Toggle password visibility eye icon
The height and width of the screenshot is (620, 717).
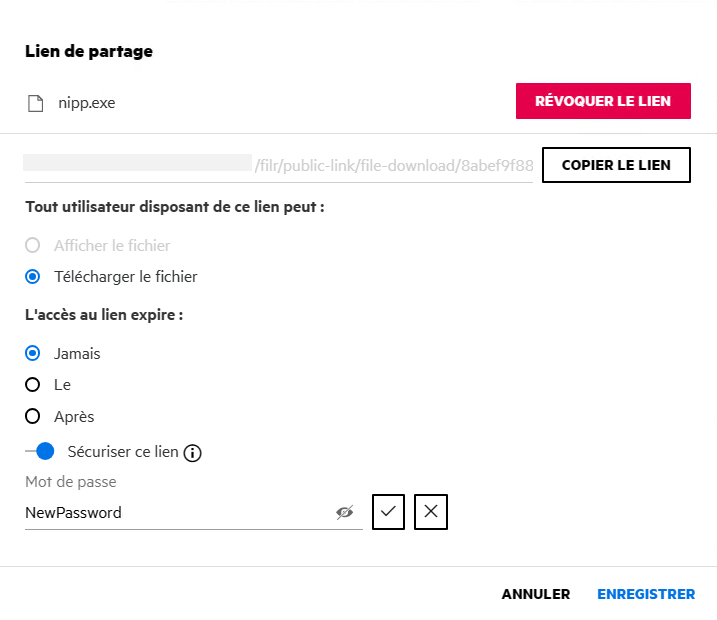[345, 512]
